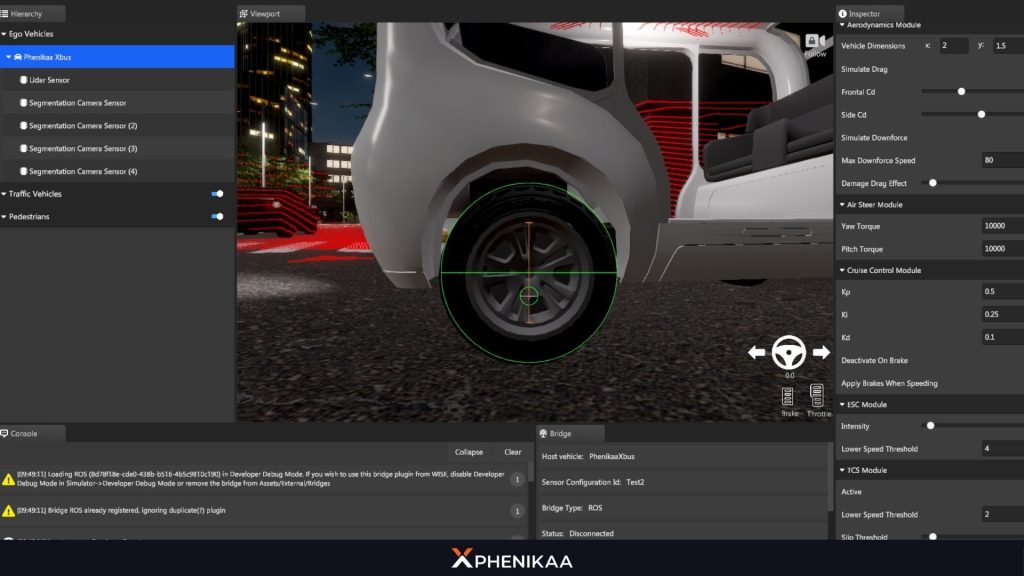
Task: Click icon of Segmentation Camera Sensor (4)
Action: click(x=24, y=171)
